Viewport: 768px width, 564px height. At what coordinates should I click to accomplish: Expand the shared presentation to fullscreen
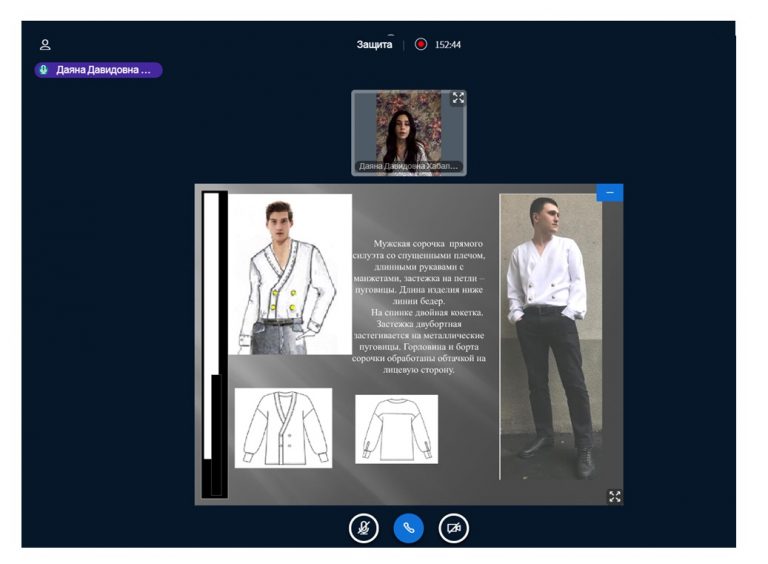click(615, 496)
